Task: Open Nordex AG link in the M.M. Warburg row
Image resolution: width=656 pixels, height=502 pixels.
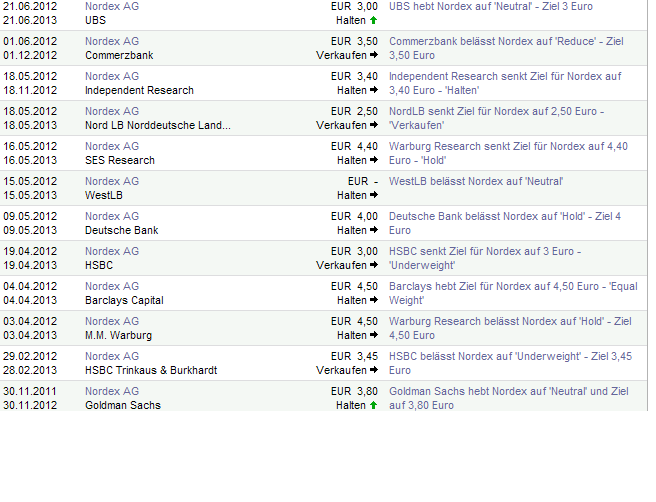Action: [x=112, y=321]
